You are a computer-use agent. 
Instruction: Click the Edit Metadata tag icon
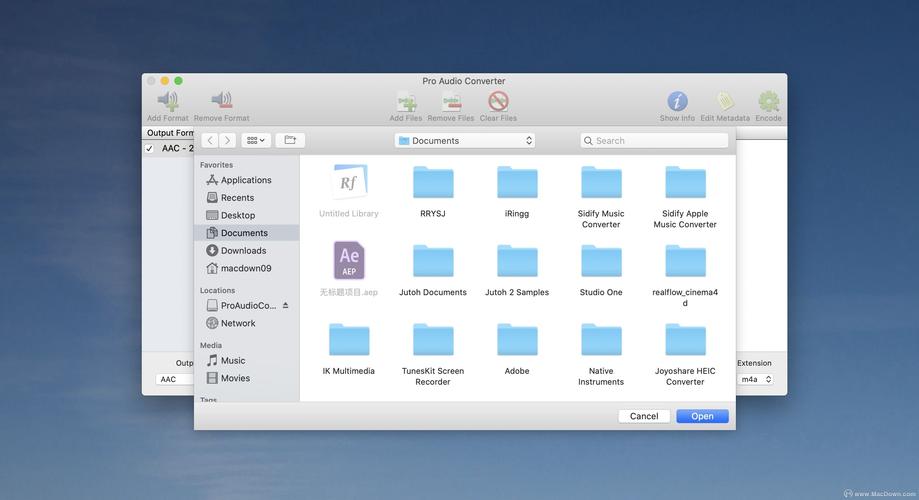point(725,101)
